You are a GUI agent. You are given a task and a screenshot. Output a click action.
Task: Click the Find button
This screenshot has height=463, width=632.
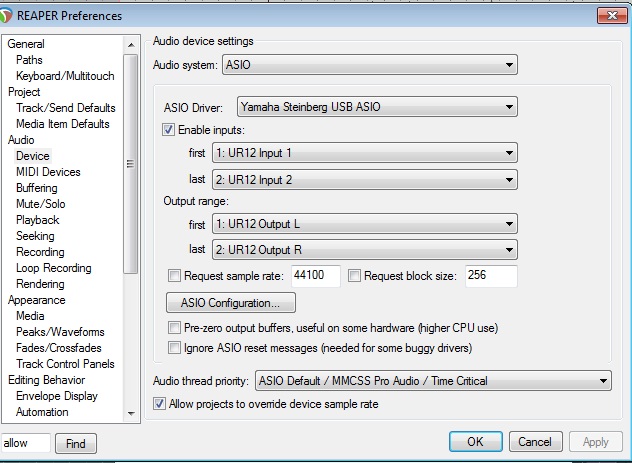click(x=75, y=443)
